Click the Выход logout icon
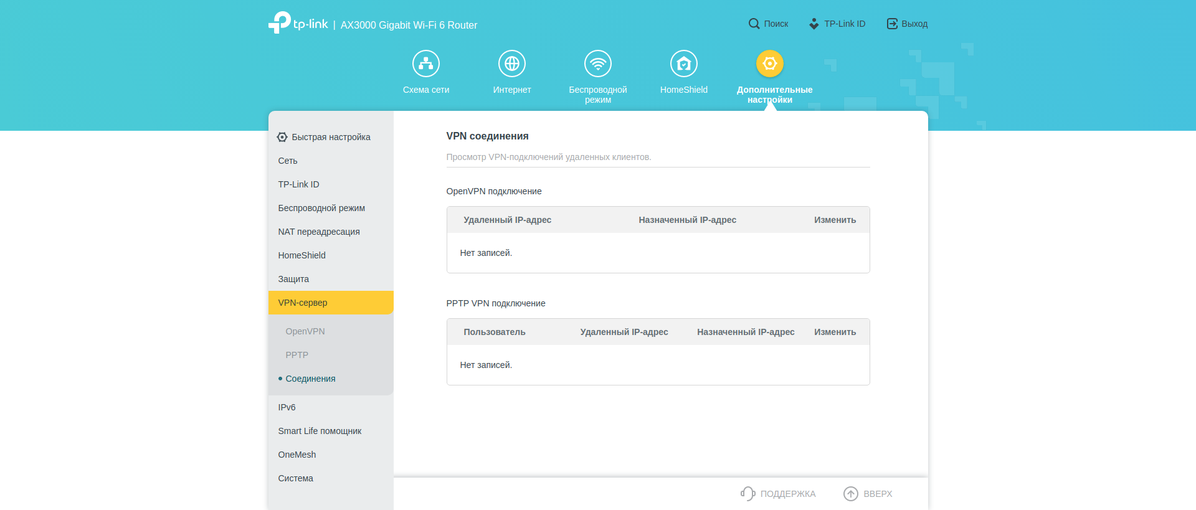The image size is (1196, 510). pos(892,24)
